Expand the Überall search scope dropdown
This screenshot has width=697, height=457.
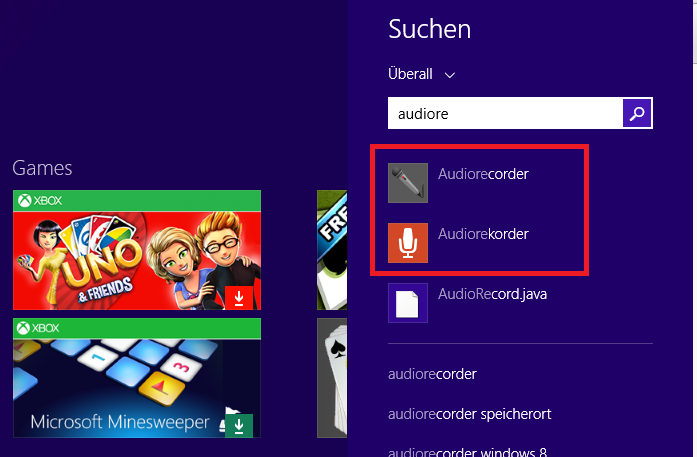click(421, 74)
